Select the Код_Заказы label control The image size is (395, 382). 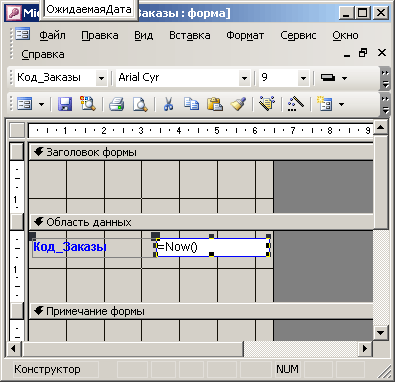70,247
